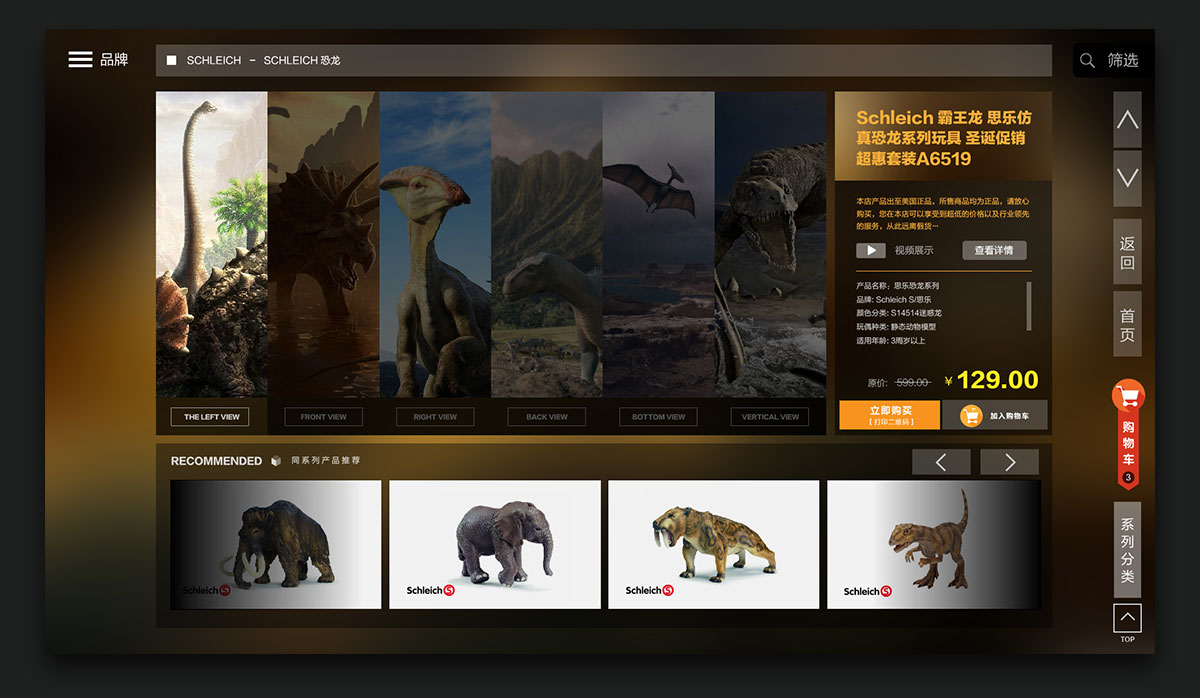Show next recommended products

pyautogui.click(x=1009, y=462)
